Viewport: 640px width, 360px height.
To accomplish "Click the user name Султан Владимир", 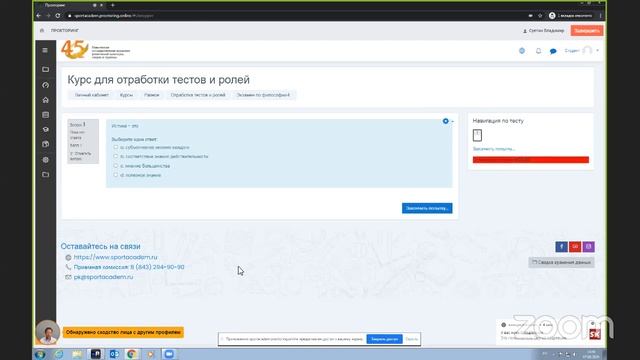I will (546, 31).
